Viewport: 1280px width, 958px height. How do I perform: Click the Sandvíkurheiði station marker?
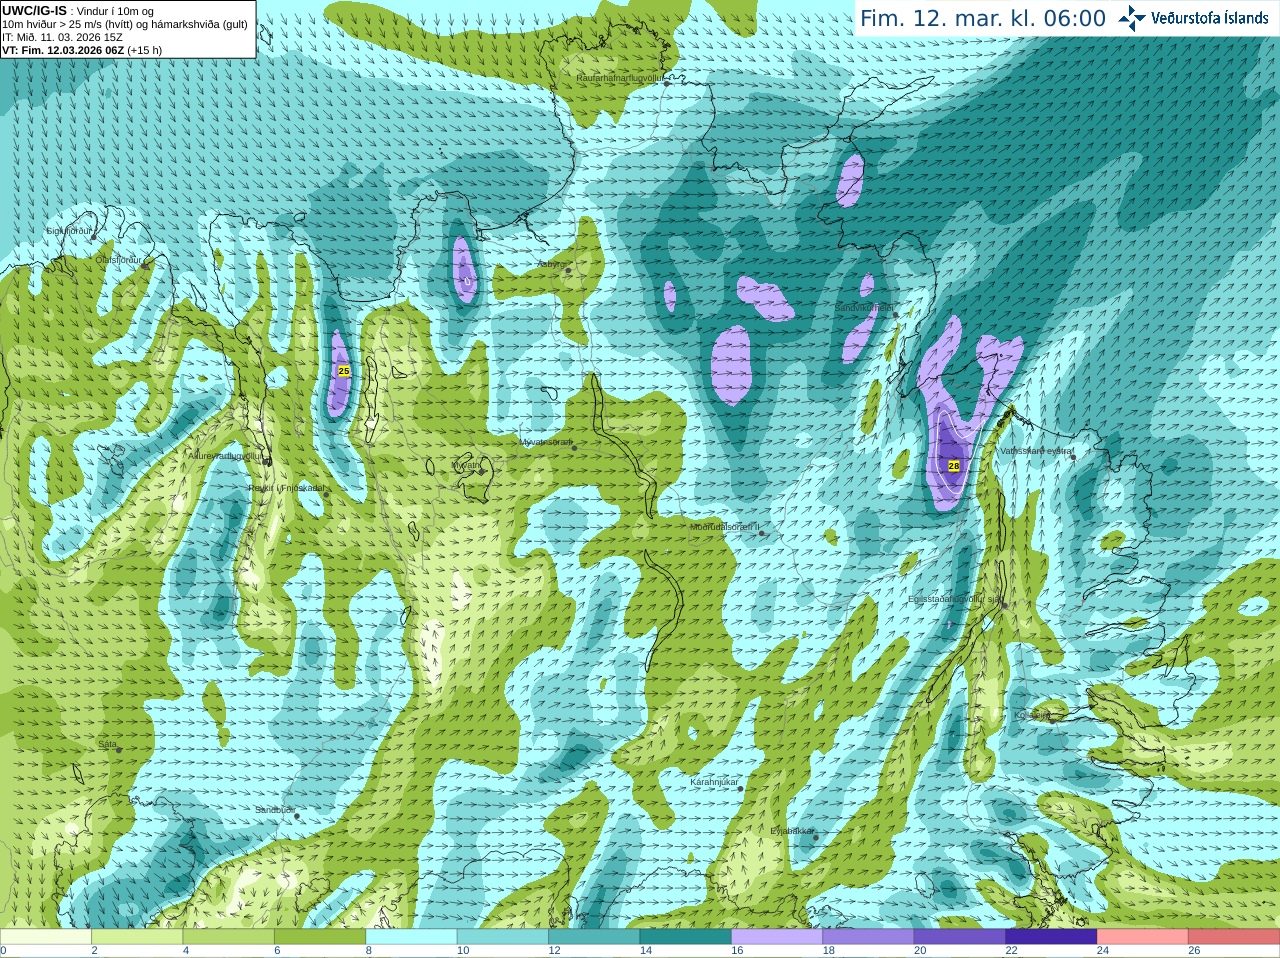point(896,314)
